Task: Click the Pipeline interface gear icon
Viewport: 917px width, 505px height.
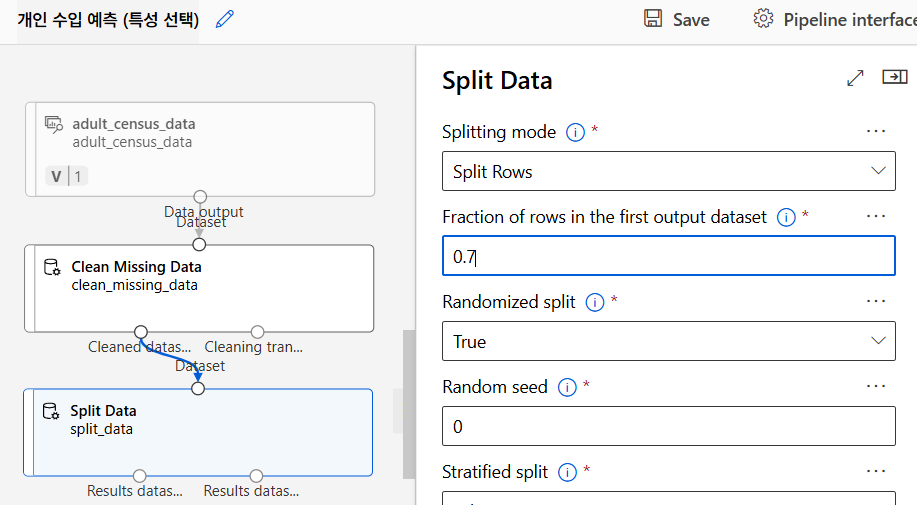Action: 764,19
